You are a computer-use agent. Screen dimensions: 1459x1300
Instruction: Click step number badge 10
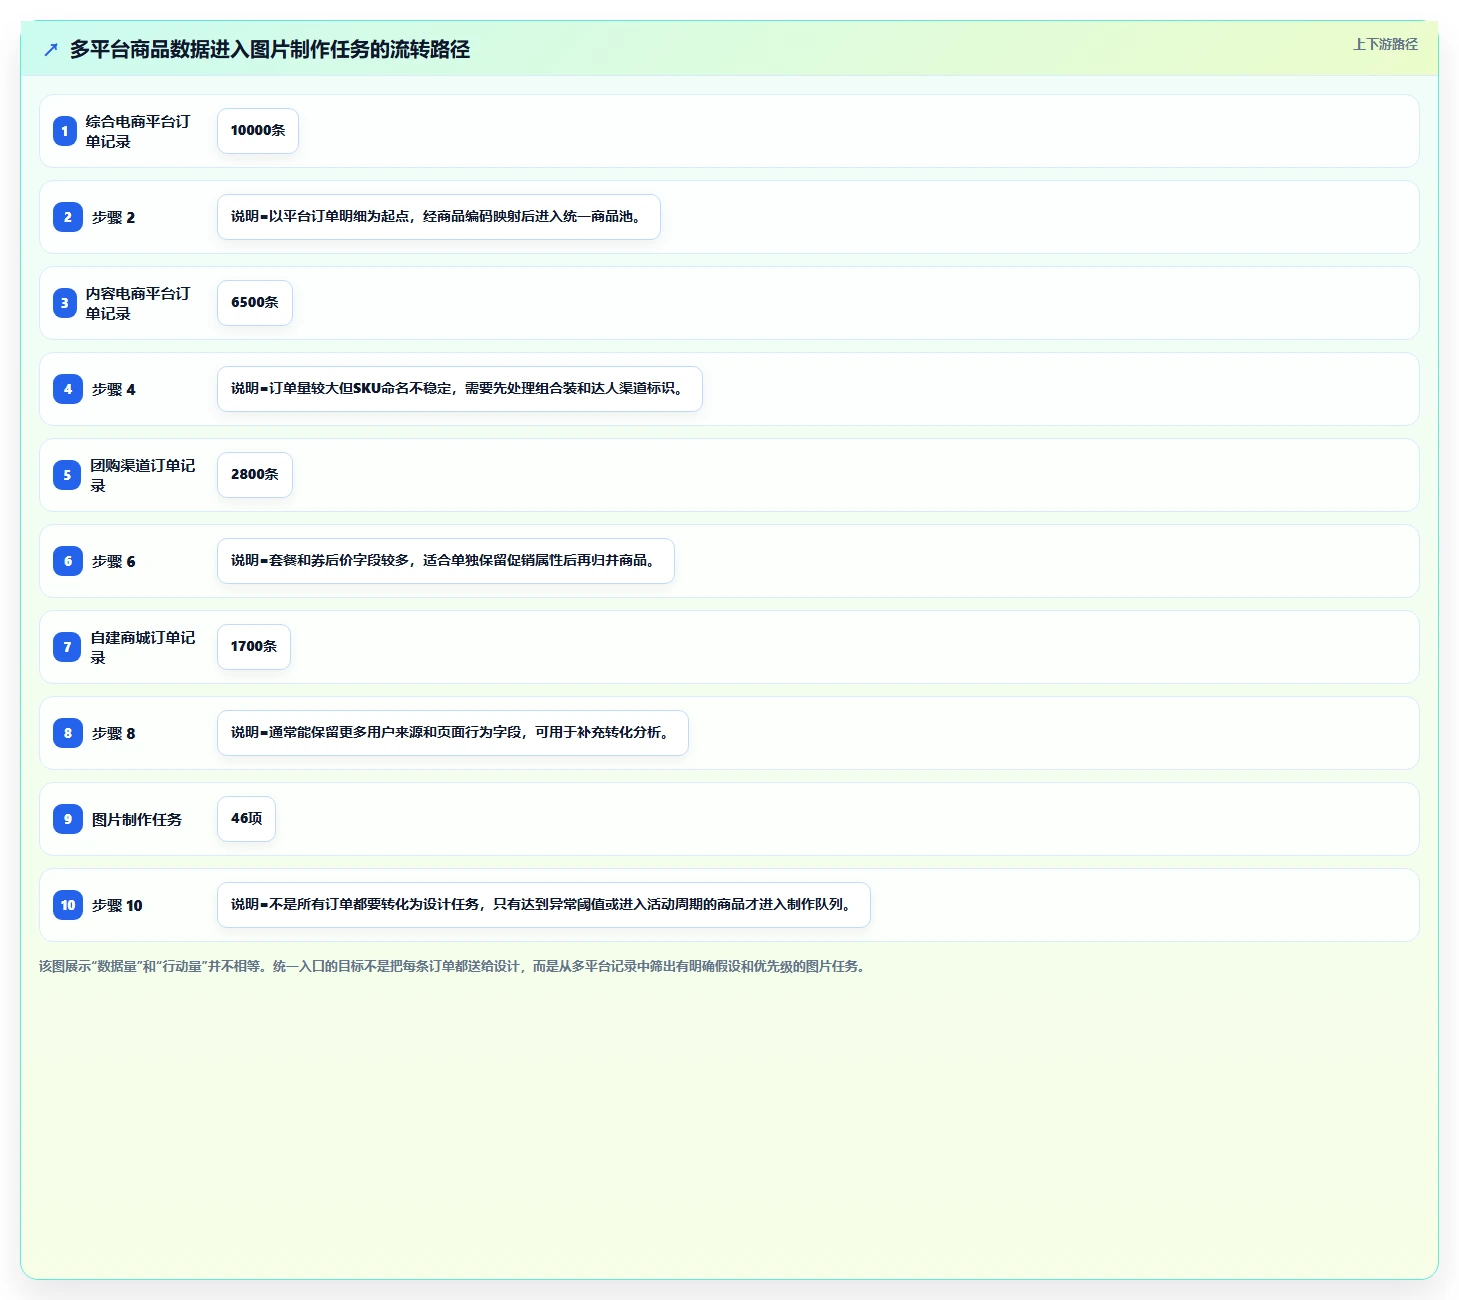(68, 905)
